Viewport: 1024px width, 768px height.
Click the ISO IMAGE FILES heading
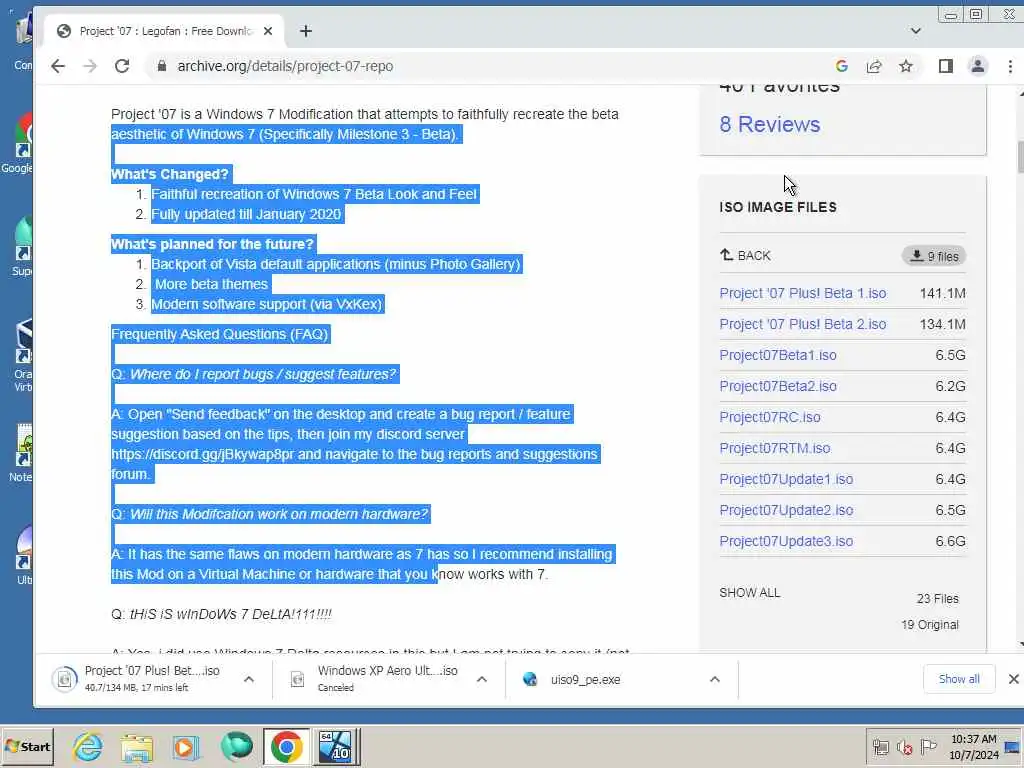point(778,207)
